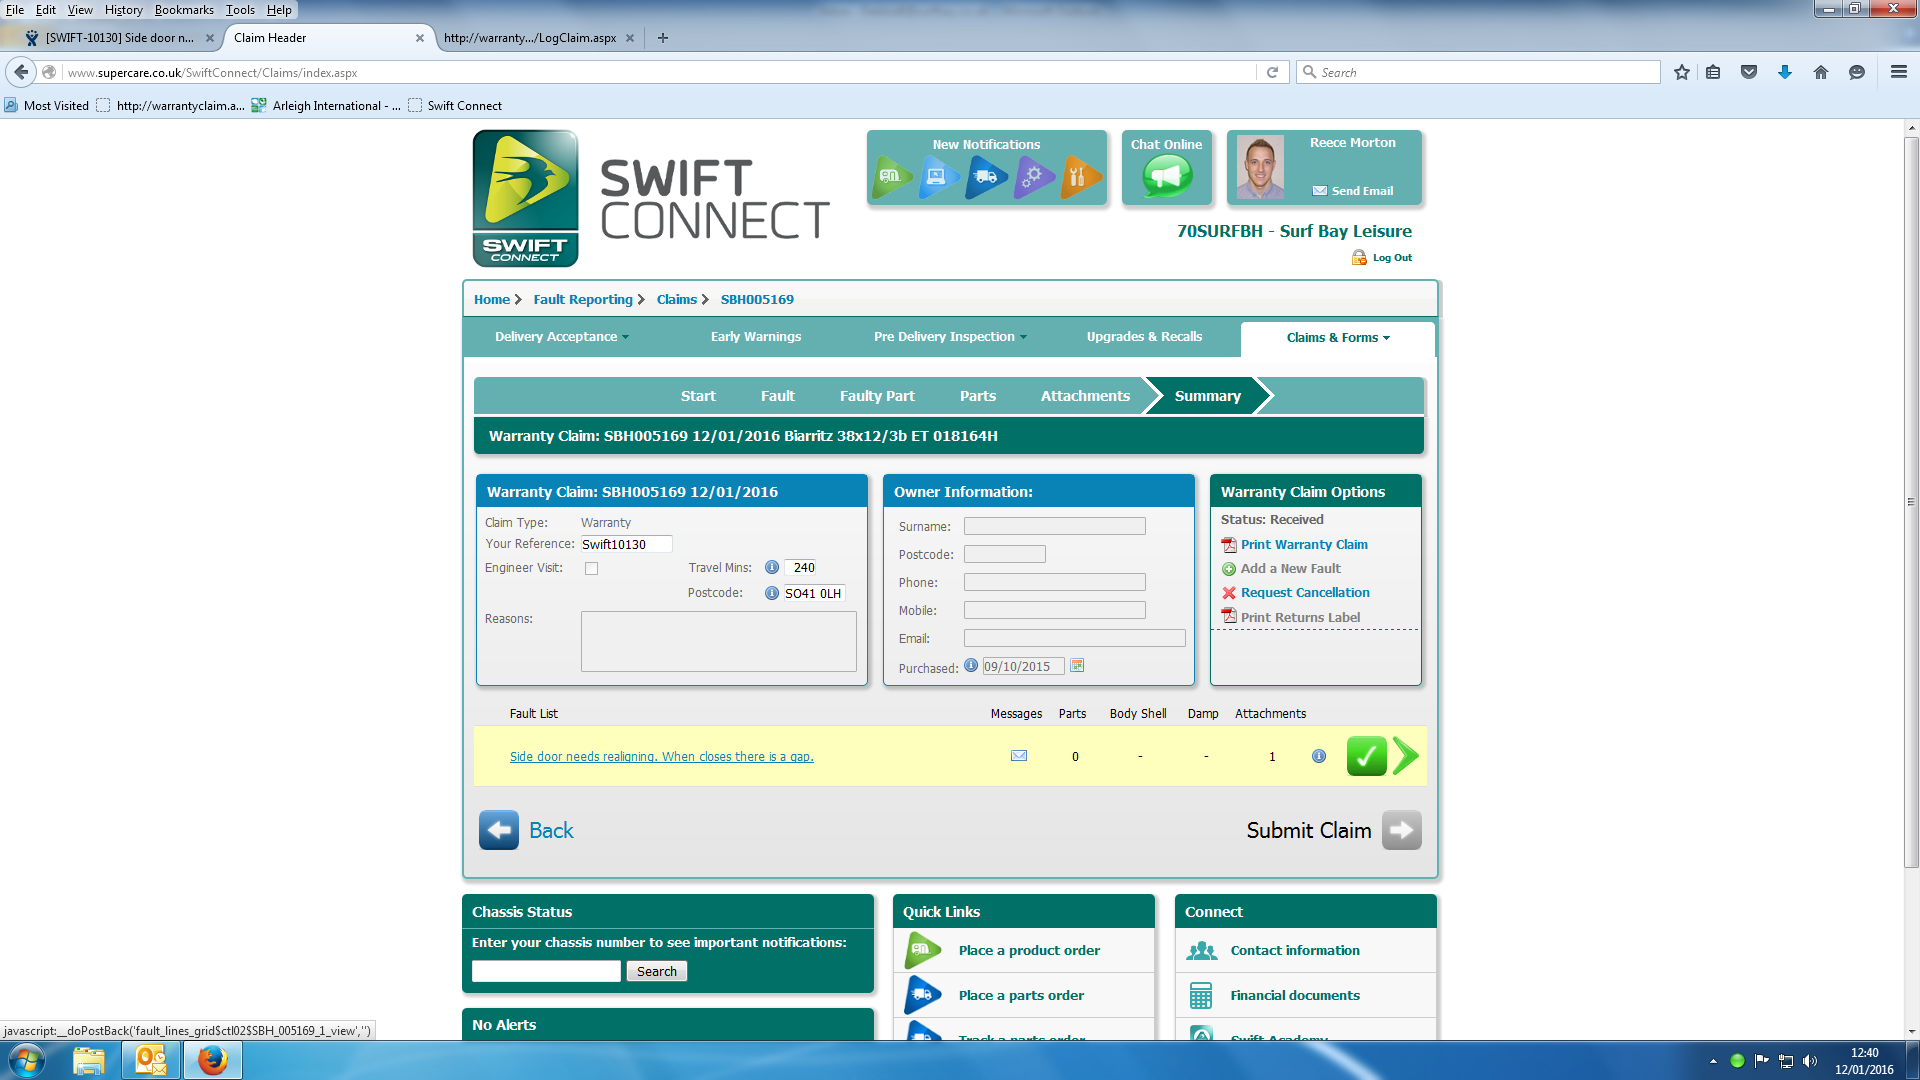Launch Firefox from the Windows taskbar
The height and width of the screenshot is (1080, 1920).
pyautogui.click(x=212, y=1060)
